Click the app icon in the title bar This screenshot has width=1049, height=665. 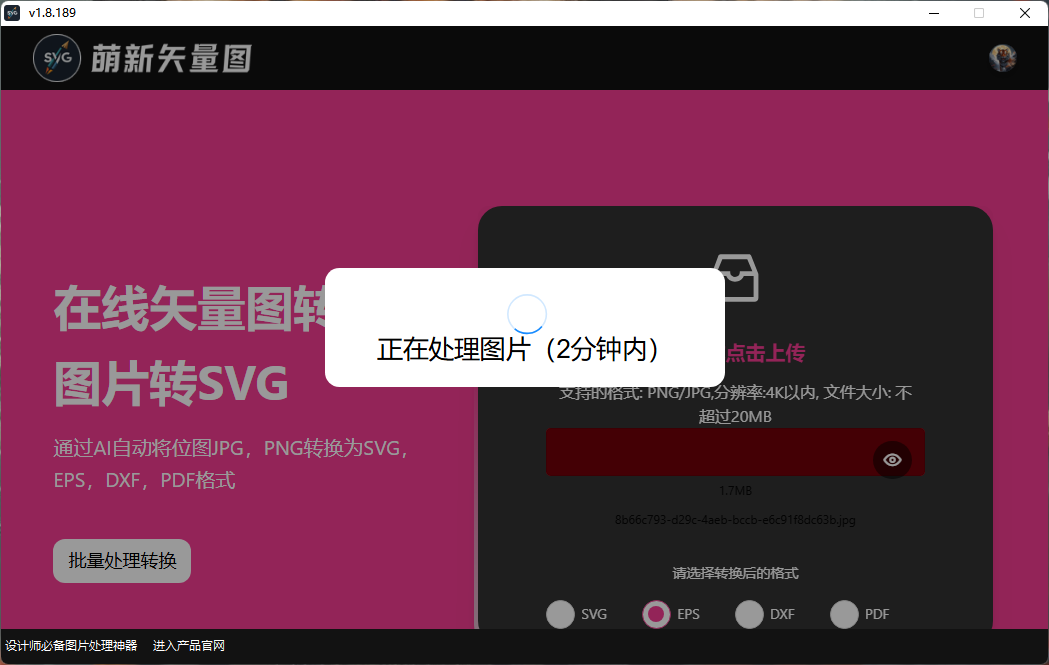click(x=12, y=13)
